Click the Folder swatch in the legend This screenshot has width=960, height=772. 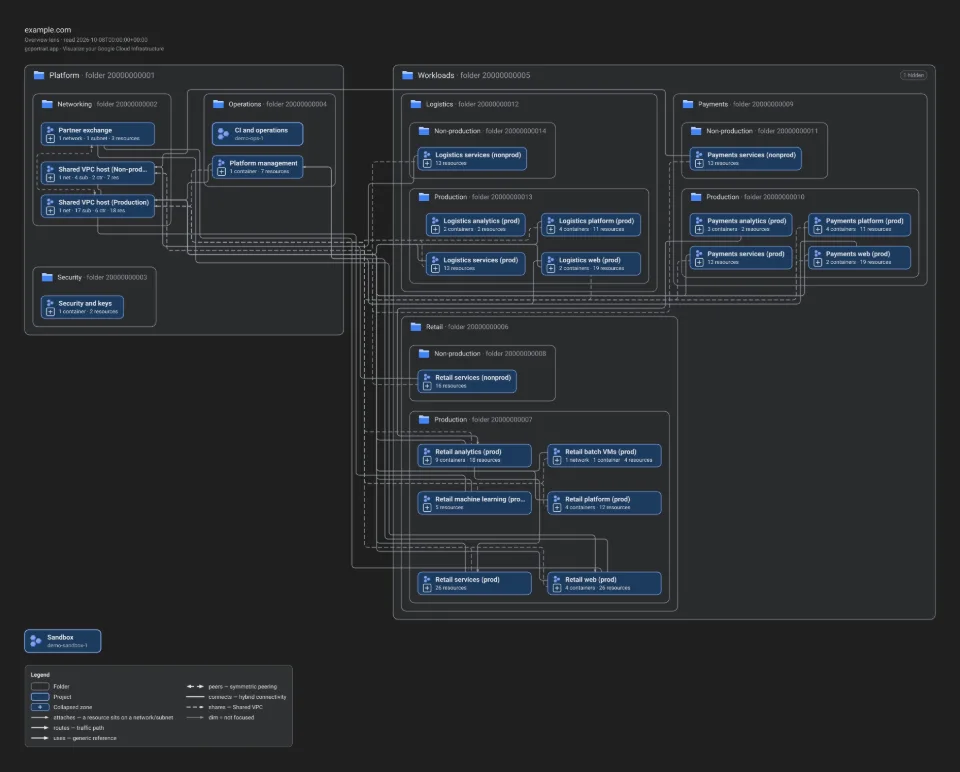click(40, 686)
